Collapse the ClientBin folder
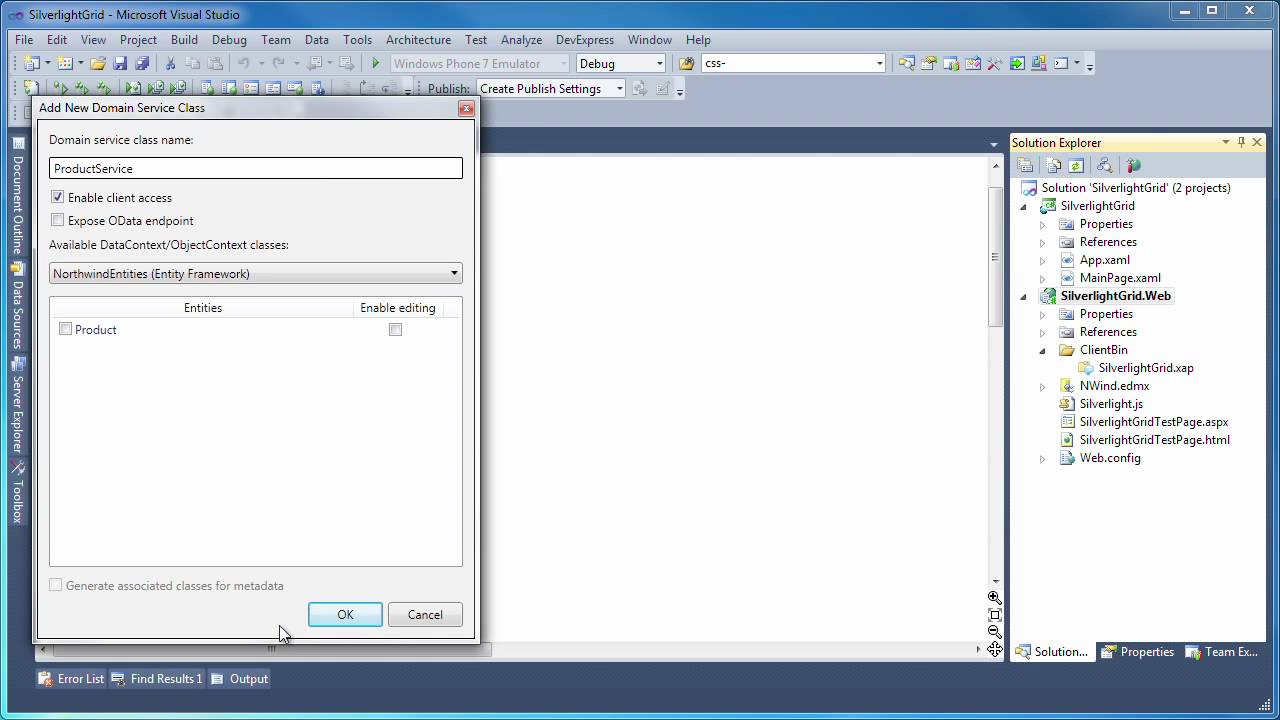This screenshot has width=1280, height=720. [x=1042, y=350]
